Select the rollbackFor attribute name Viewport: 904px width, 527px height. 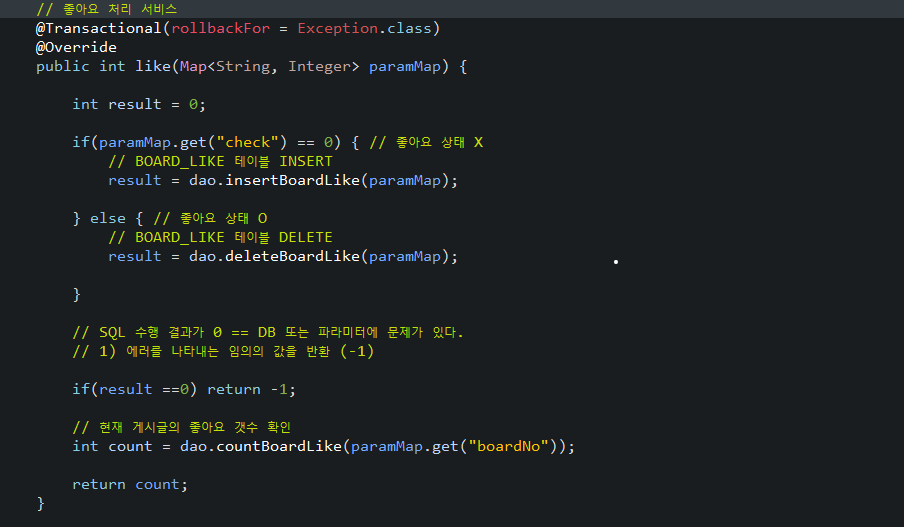[x=220, y=28]
